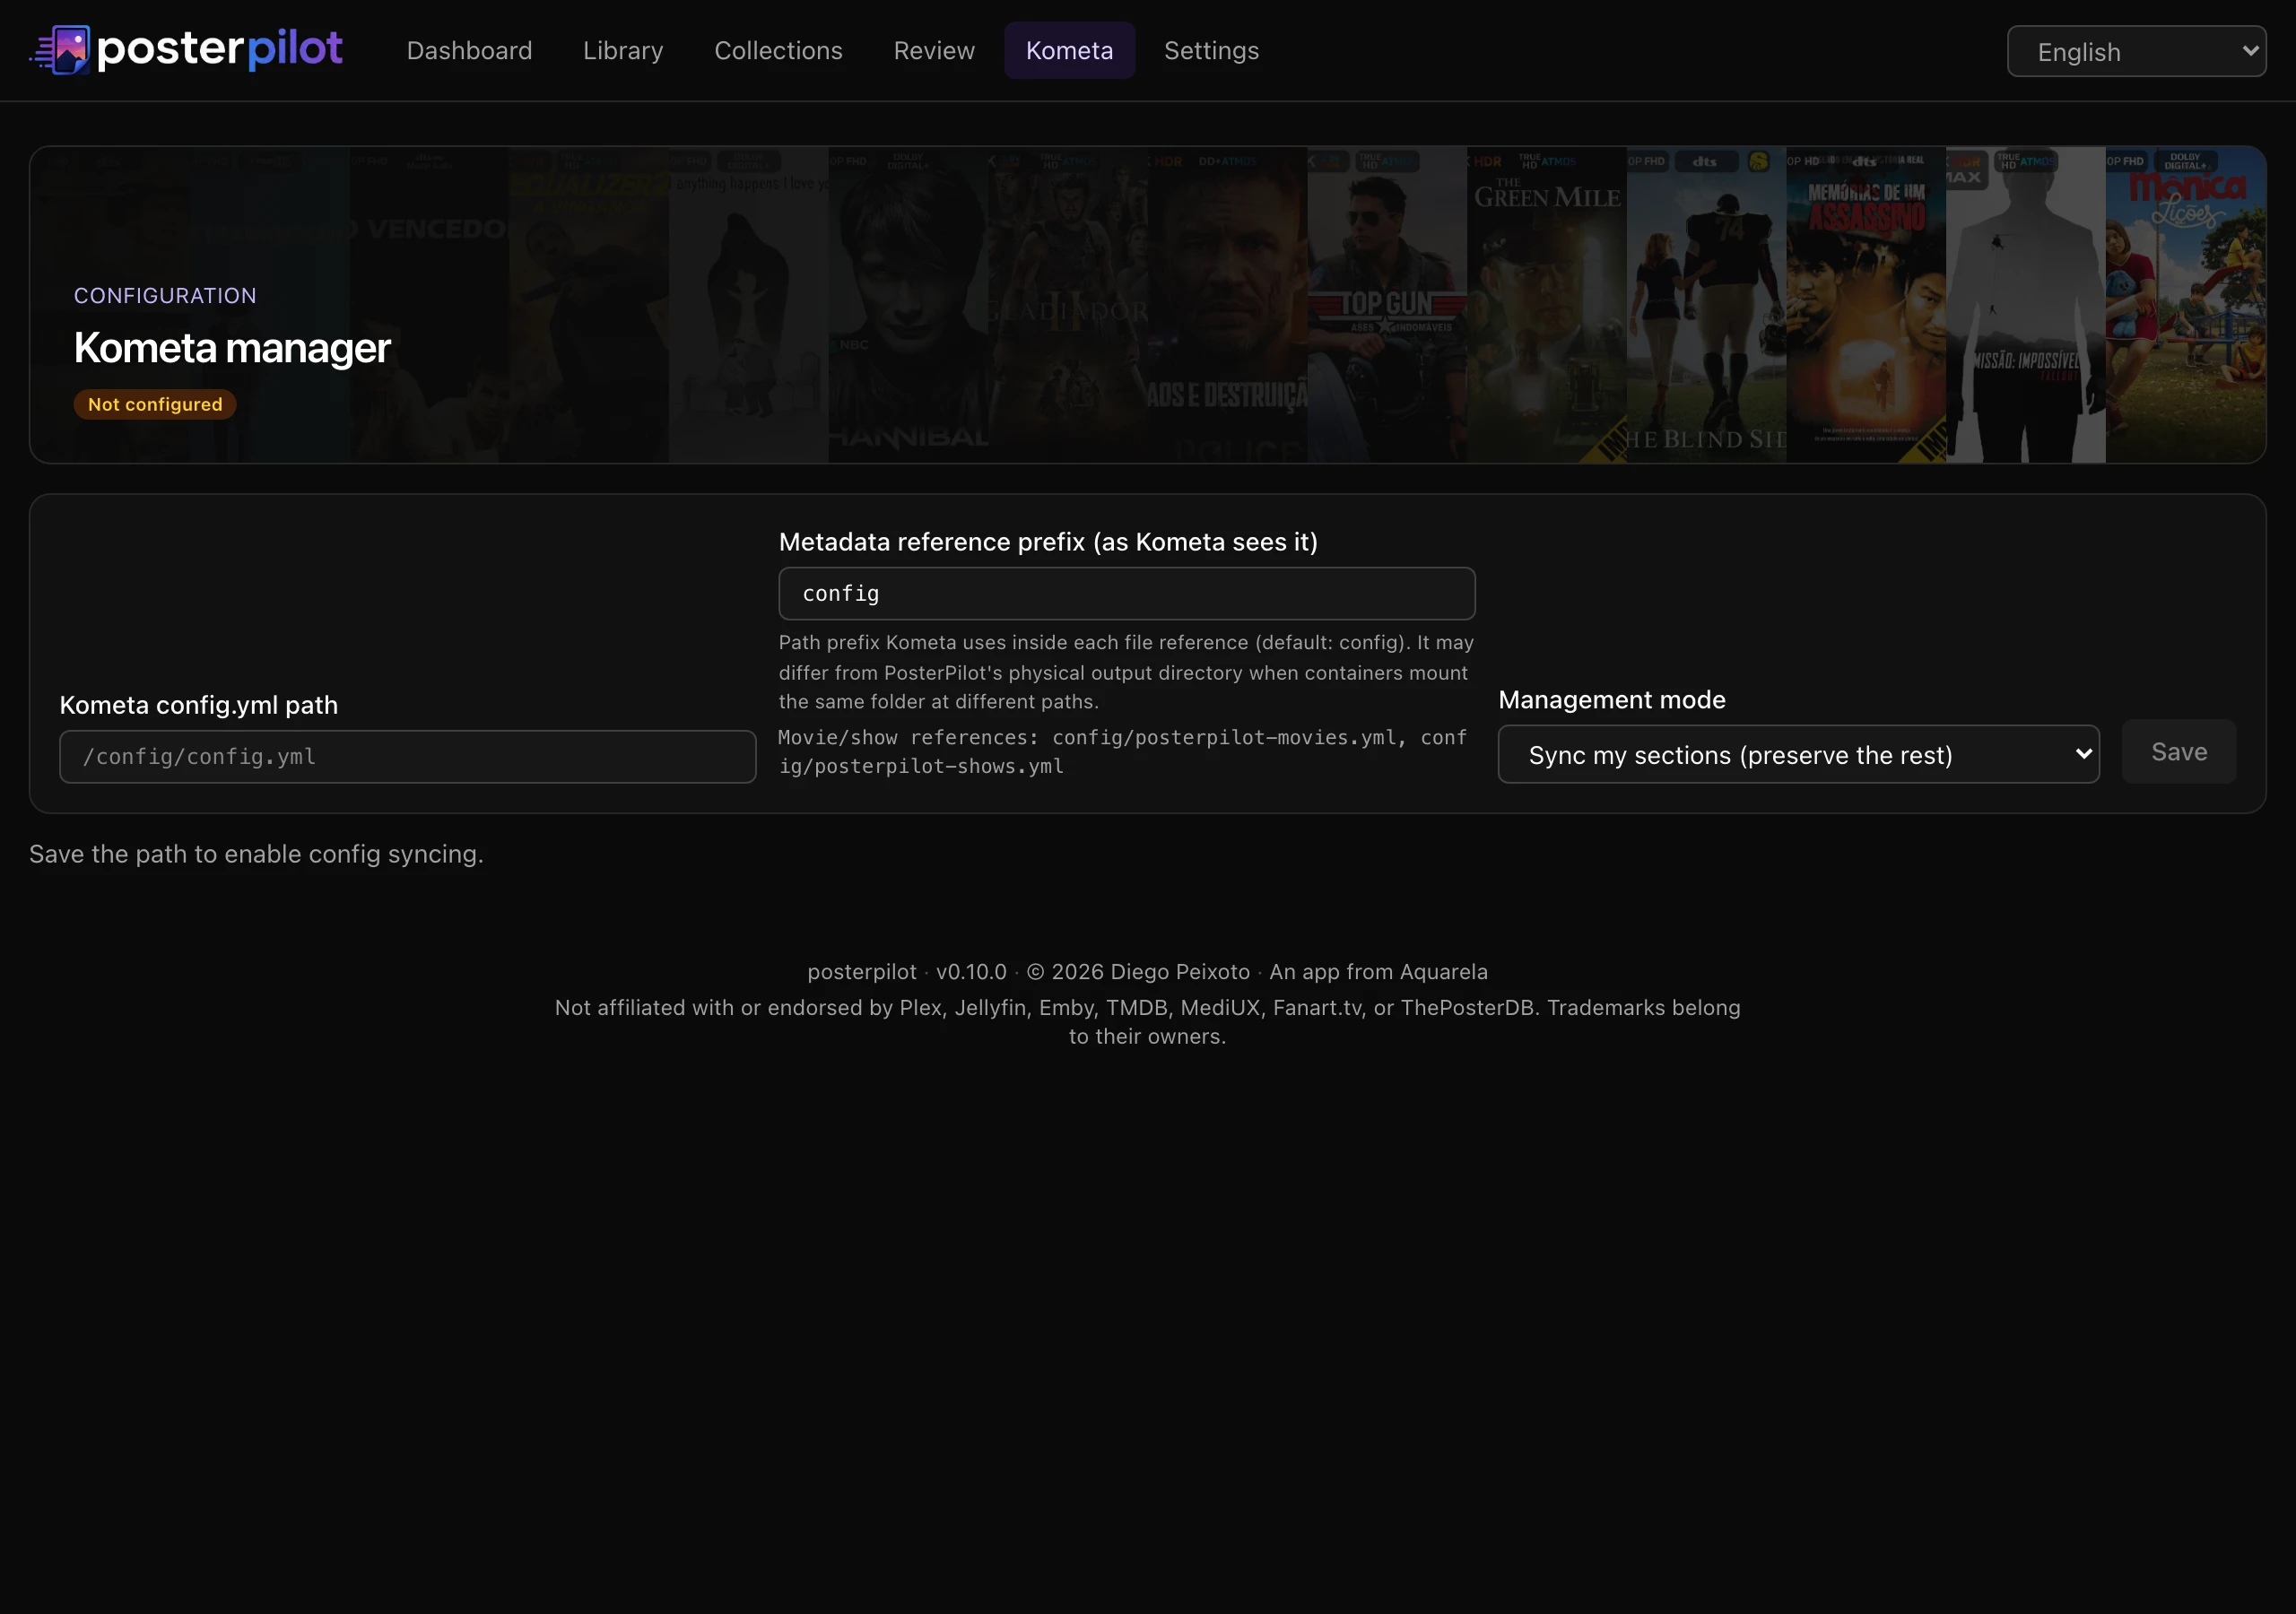2296x1614 pixels.
Task: Click the Monica Lições poster thumbnail
Action: [2185, 305]
